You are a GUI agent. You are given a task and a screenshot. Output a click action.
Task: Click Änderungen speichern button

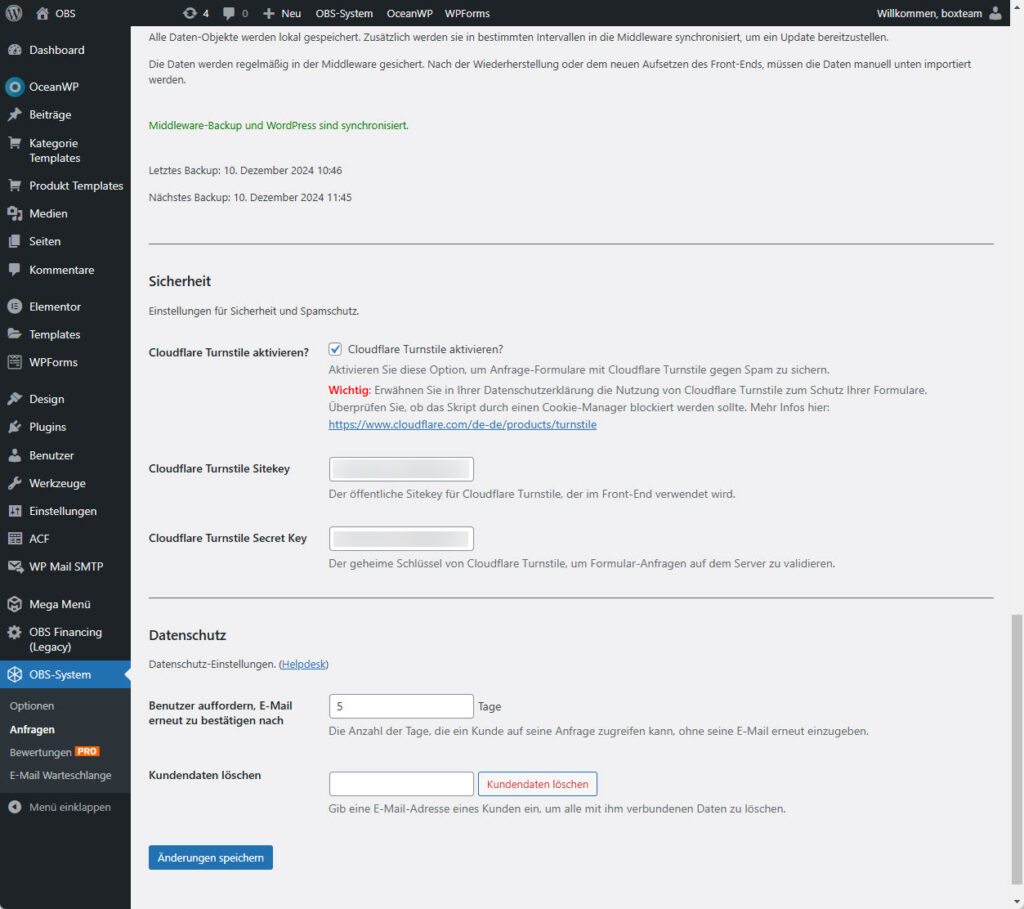(x=210, y=858)
